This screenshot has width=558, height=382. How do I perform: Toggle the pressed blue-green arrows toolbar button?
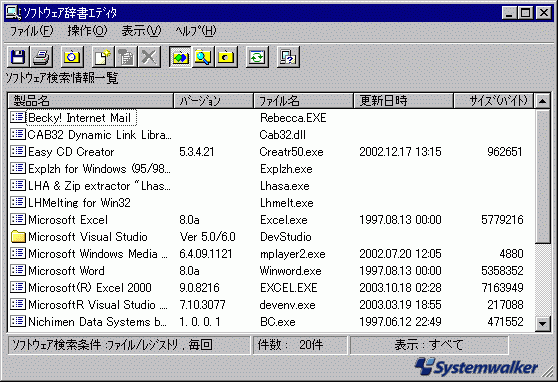point(180,57)
